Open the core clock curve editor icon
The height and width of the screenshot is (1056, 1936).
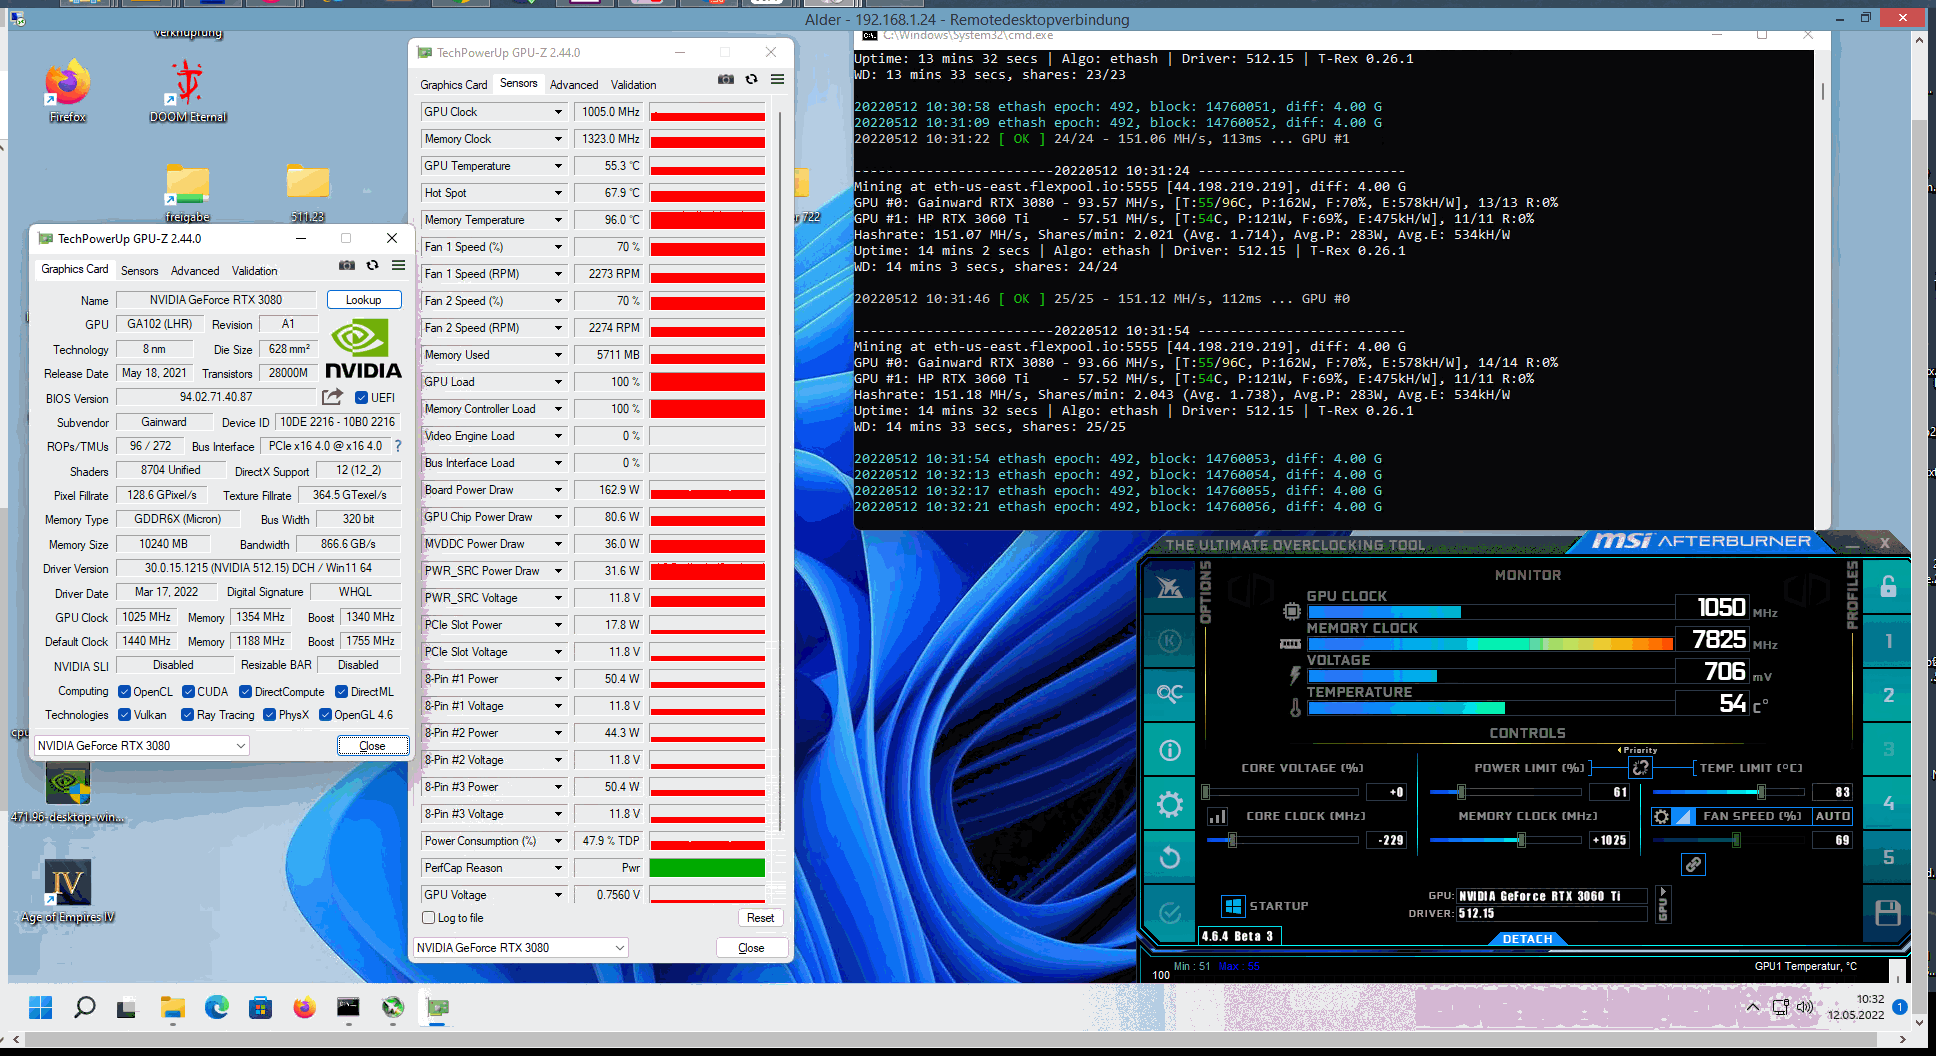[1217, 817]
